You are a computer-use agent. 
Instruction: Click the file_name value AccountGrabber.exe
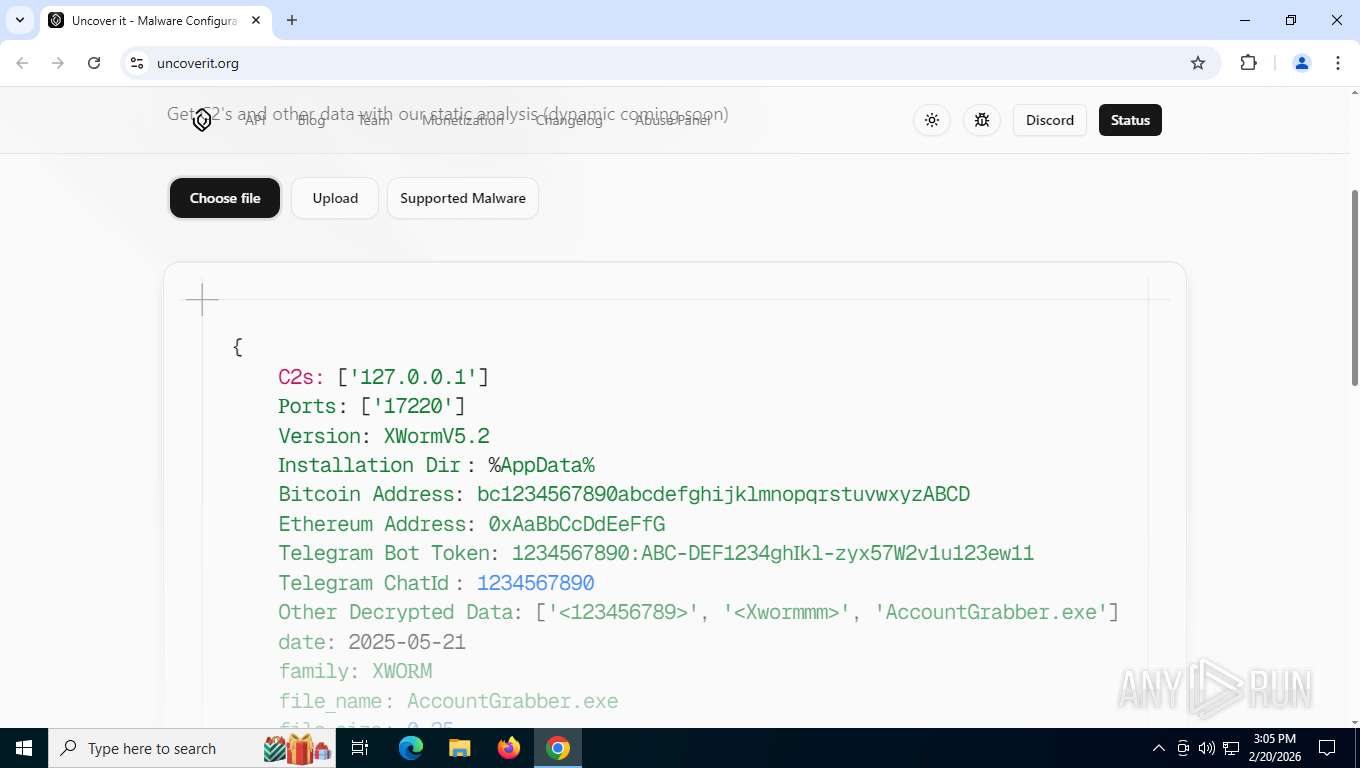[513, 701]
